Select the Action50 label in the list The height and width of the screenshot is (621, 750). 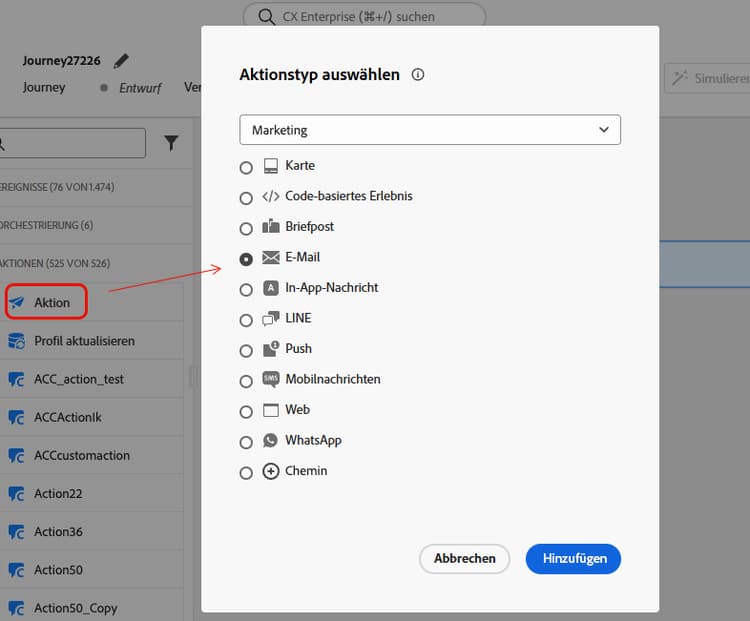click(x=58, y=570)
